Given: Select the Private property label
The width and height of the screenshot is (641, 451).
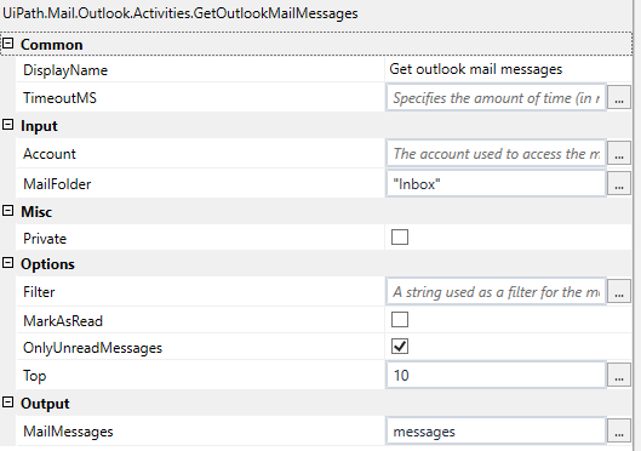Looking at the screenshot, I should pos(45,239).
